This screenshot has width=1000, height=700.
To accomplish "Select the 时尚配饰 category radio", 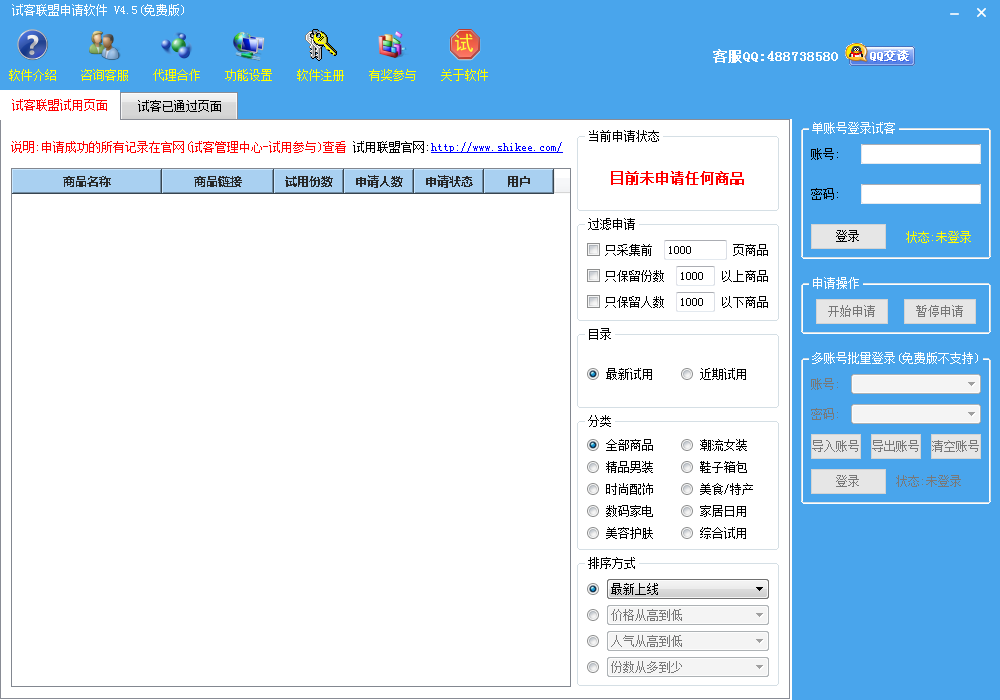I will (593, 489).
